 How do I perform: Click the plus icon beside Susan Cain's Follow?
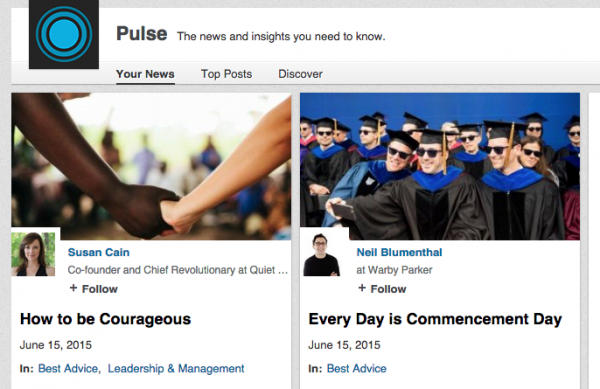click(x=73, y=288)
